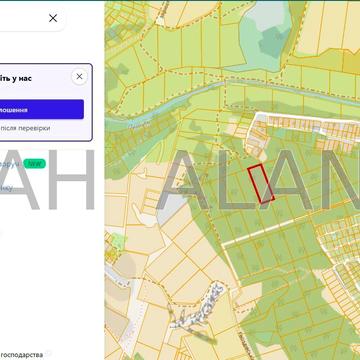Click the blue "…лошення" button
Viewport: 360px width, 360px height.
point(42,109)
